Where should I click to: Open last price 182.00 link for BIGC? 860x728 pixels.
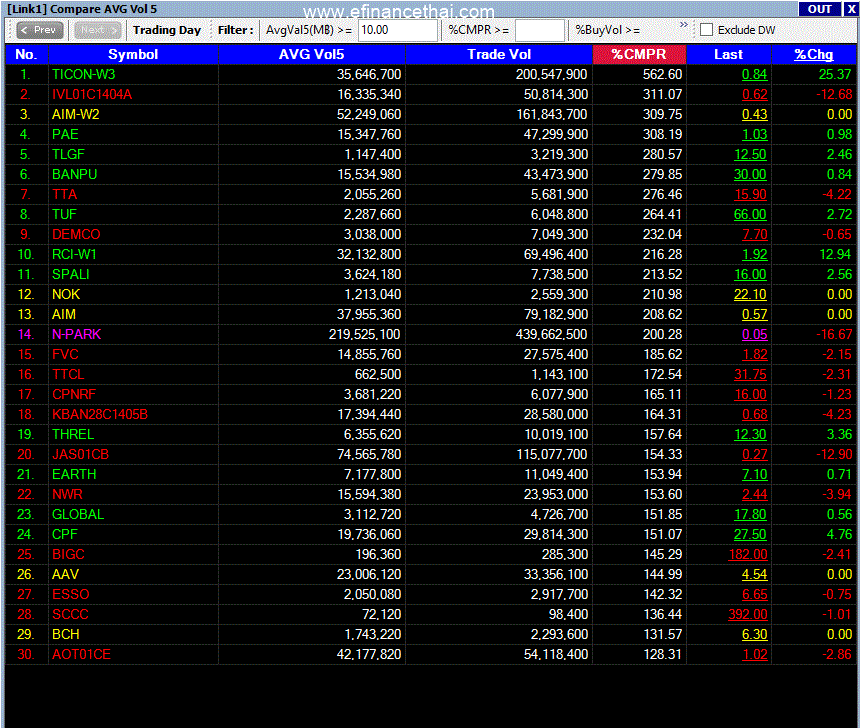coord(748,555)
